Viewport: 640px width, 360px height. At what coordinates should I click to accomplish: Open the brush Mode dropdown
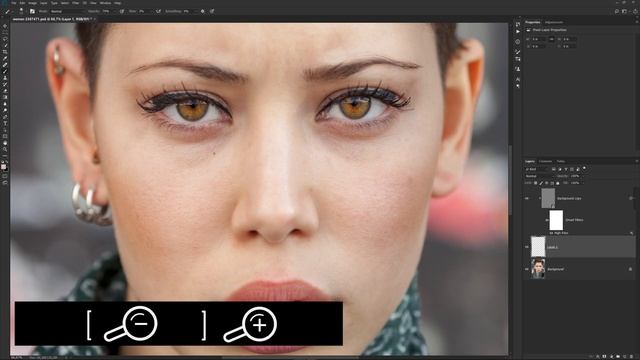(x=68, y=11)
